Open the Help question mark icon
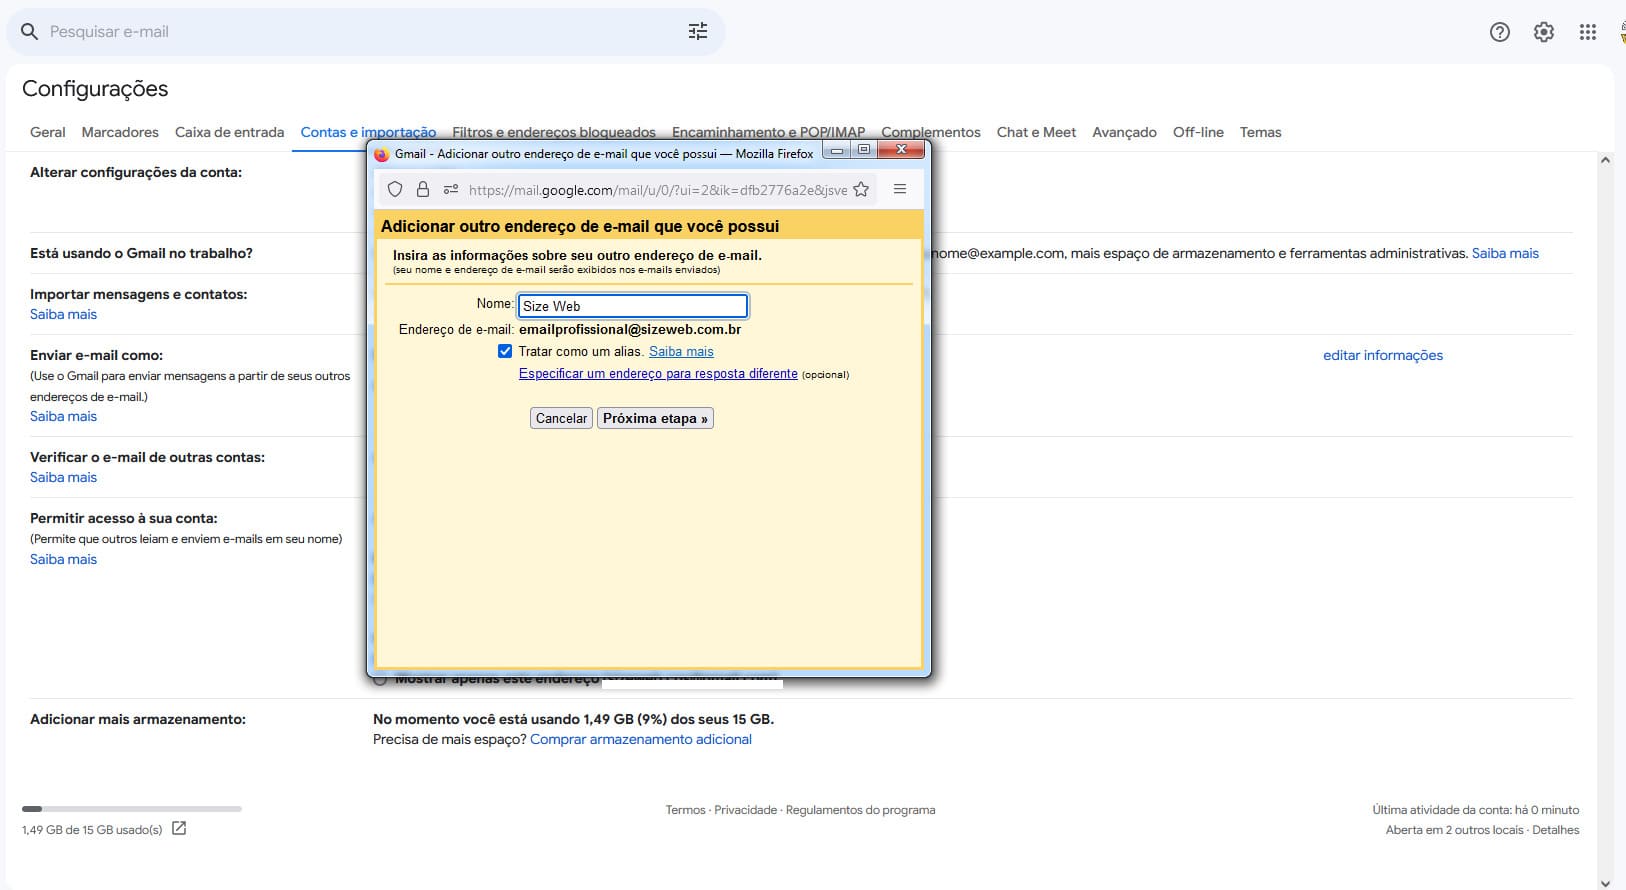 click(1499, 32)
